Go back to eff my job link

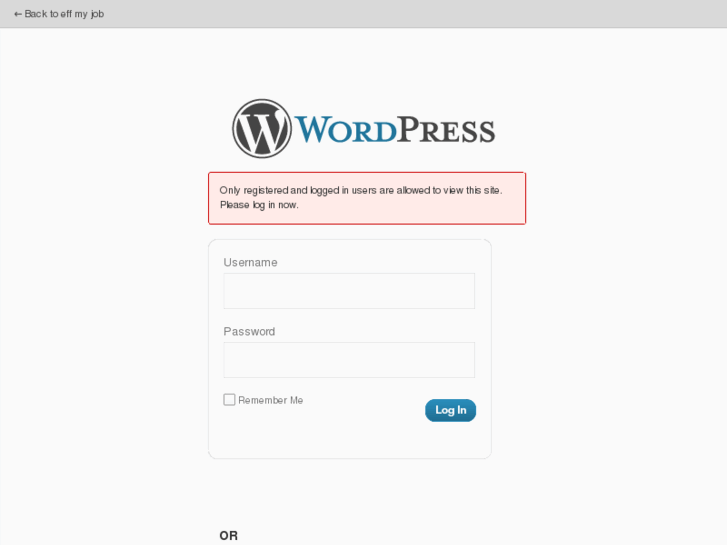click(x=59, y=14)
